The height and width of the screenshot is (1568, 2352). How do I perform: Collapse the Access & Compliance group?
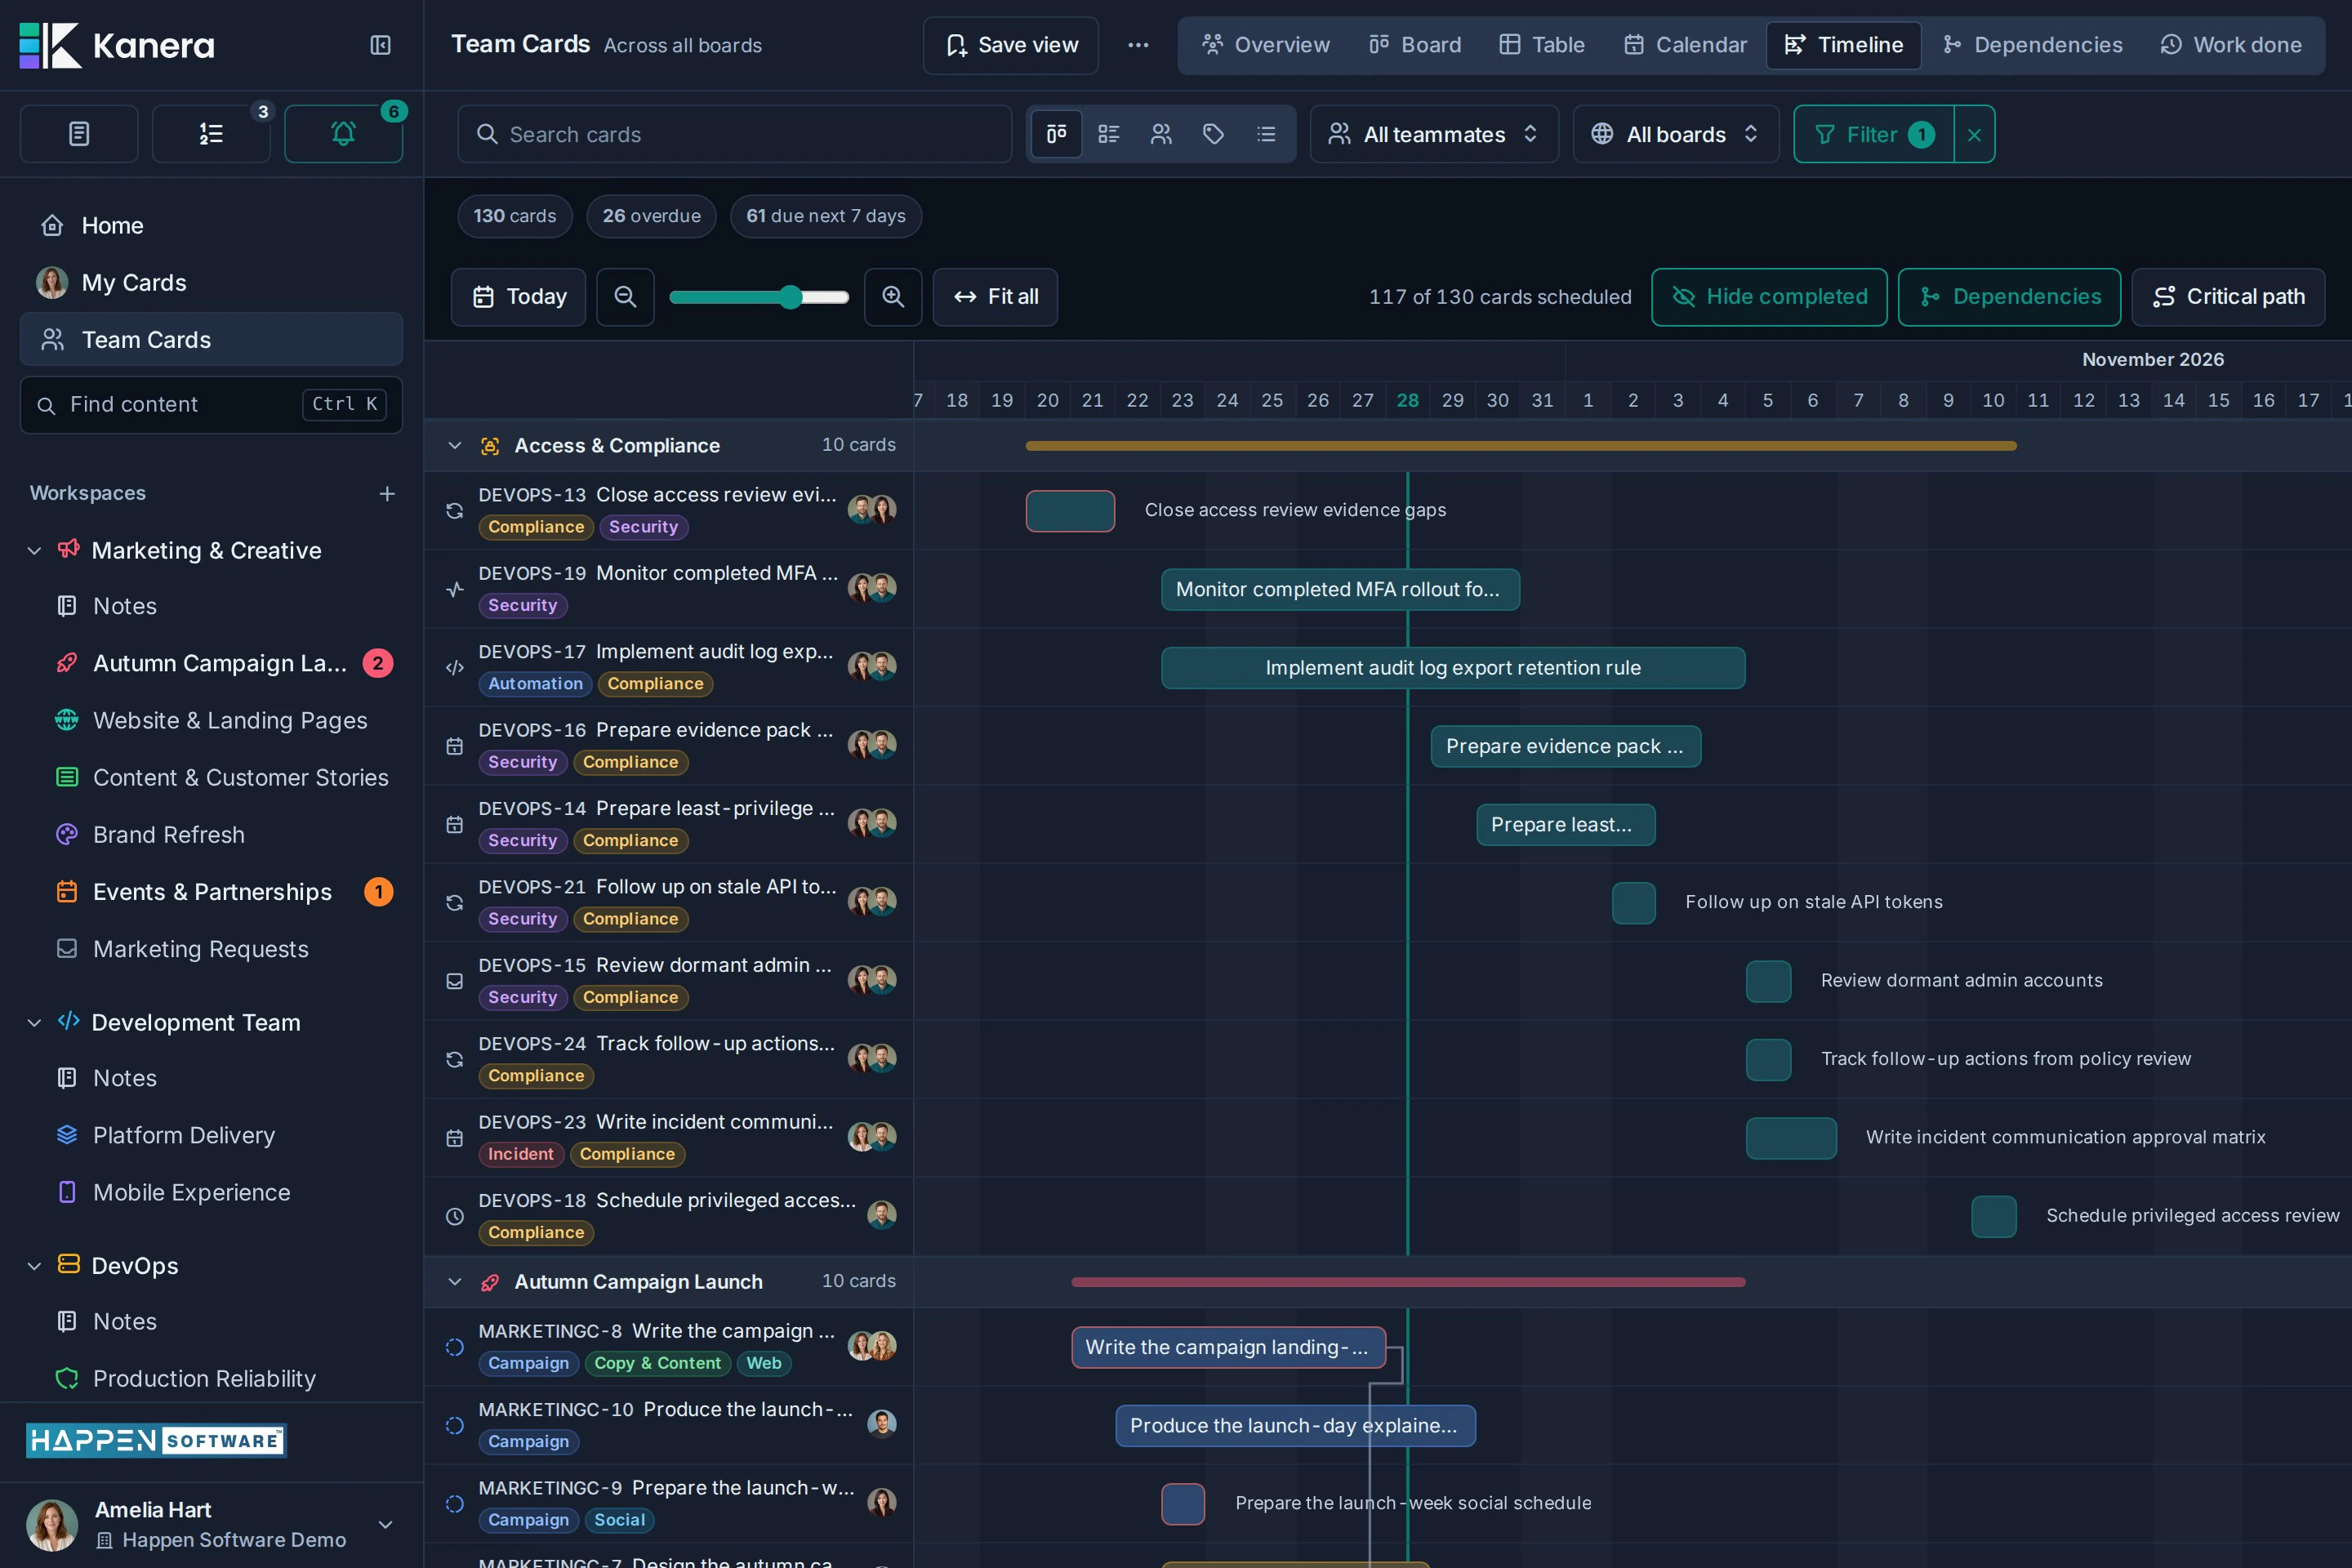[454, 446]
